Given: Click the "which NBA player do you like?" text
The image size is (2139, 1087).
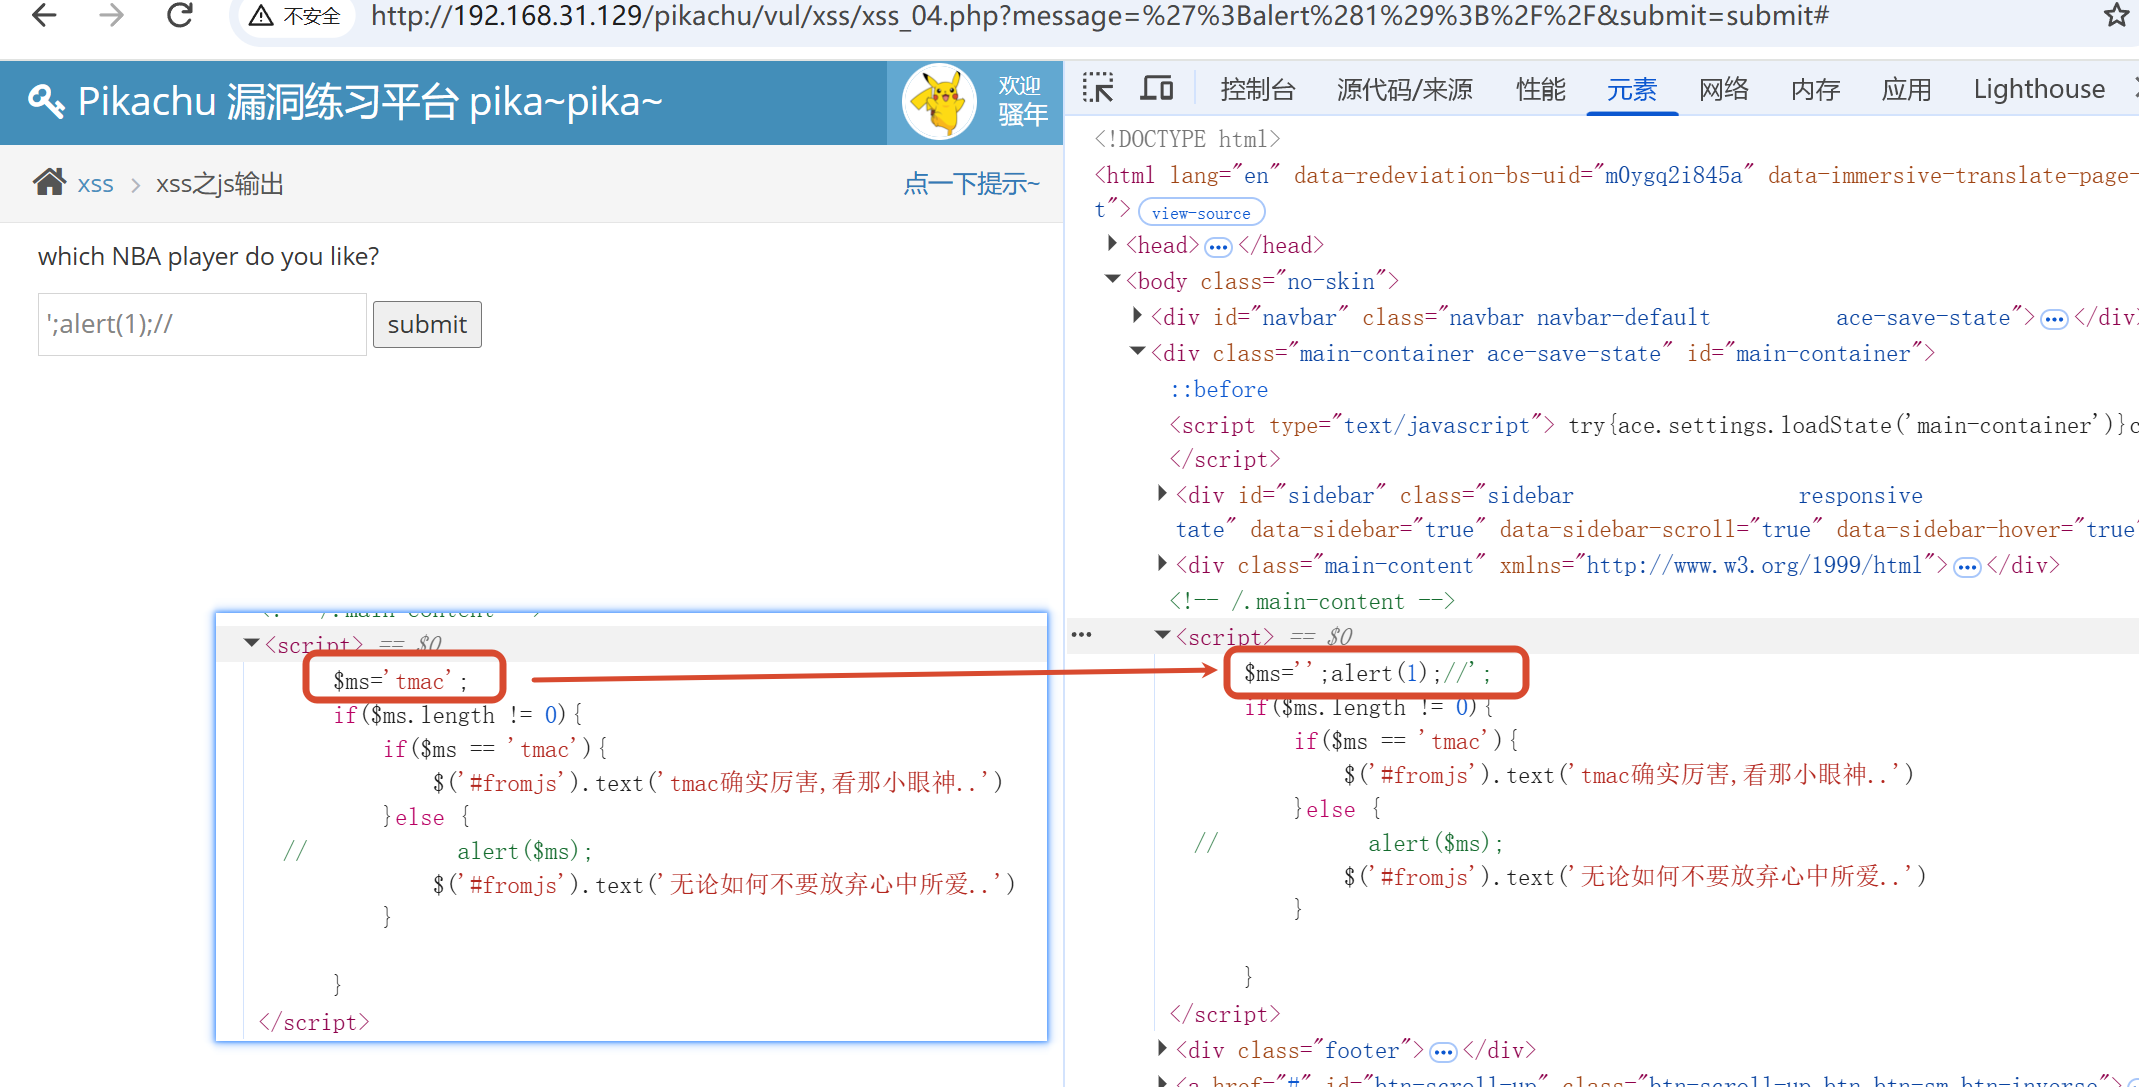Looking at the screenshot, I should coord(209,257).
